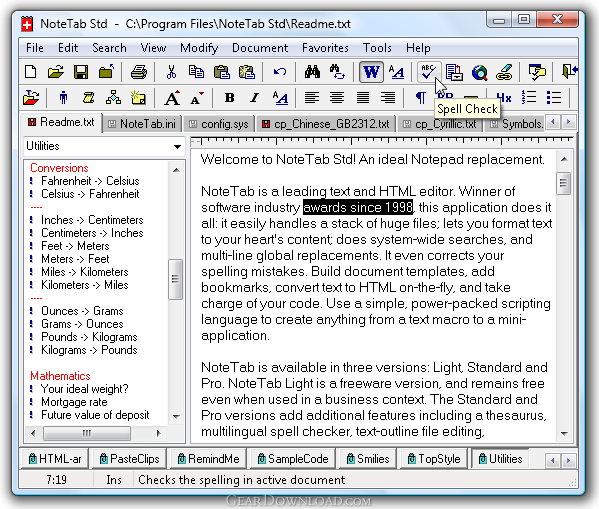Click the globe with magnifier browser-preview icon
The width and height of the screenshot is (599, 509).
pos(479,72)
